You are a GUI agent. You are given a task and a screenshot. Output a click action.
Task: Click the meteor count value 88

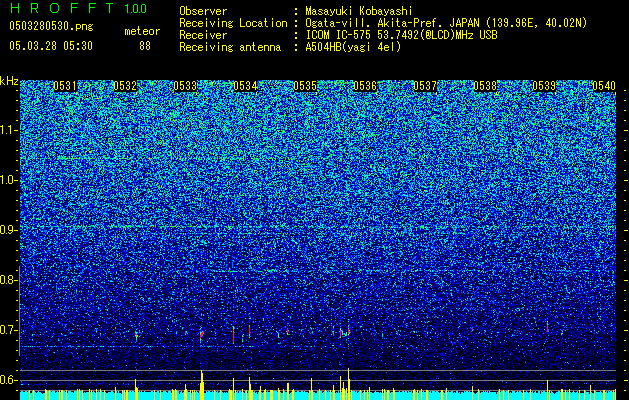[x=145, y=46]
